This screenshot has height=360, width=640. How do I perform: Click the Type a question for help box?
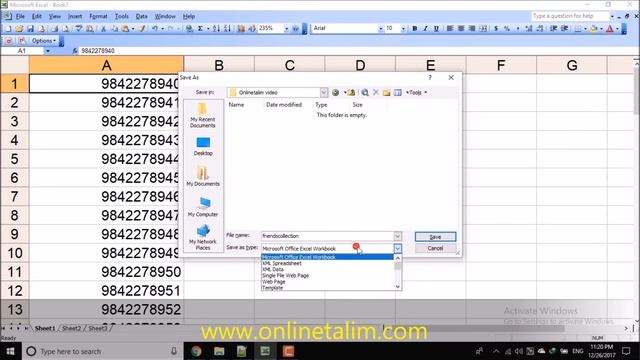tap(570, 16)
